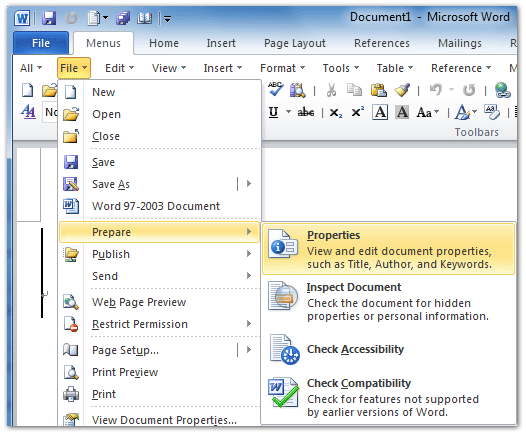Screen dimensions: 526x434
Task: Switch to the Home ribbon tab
Action: 164,43
